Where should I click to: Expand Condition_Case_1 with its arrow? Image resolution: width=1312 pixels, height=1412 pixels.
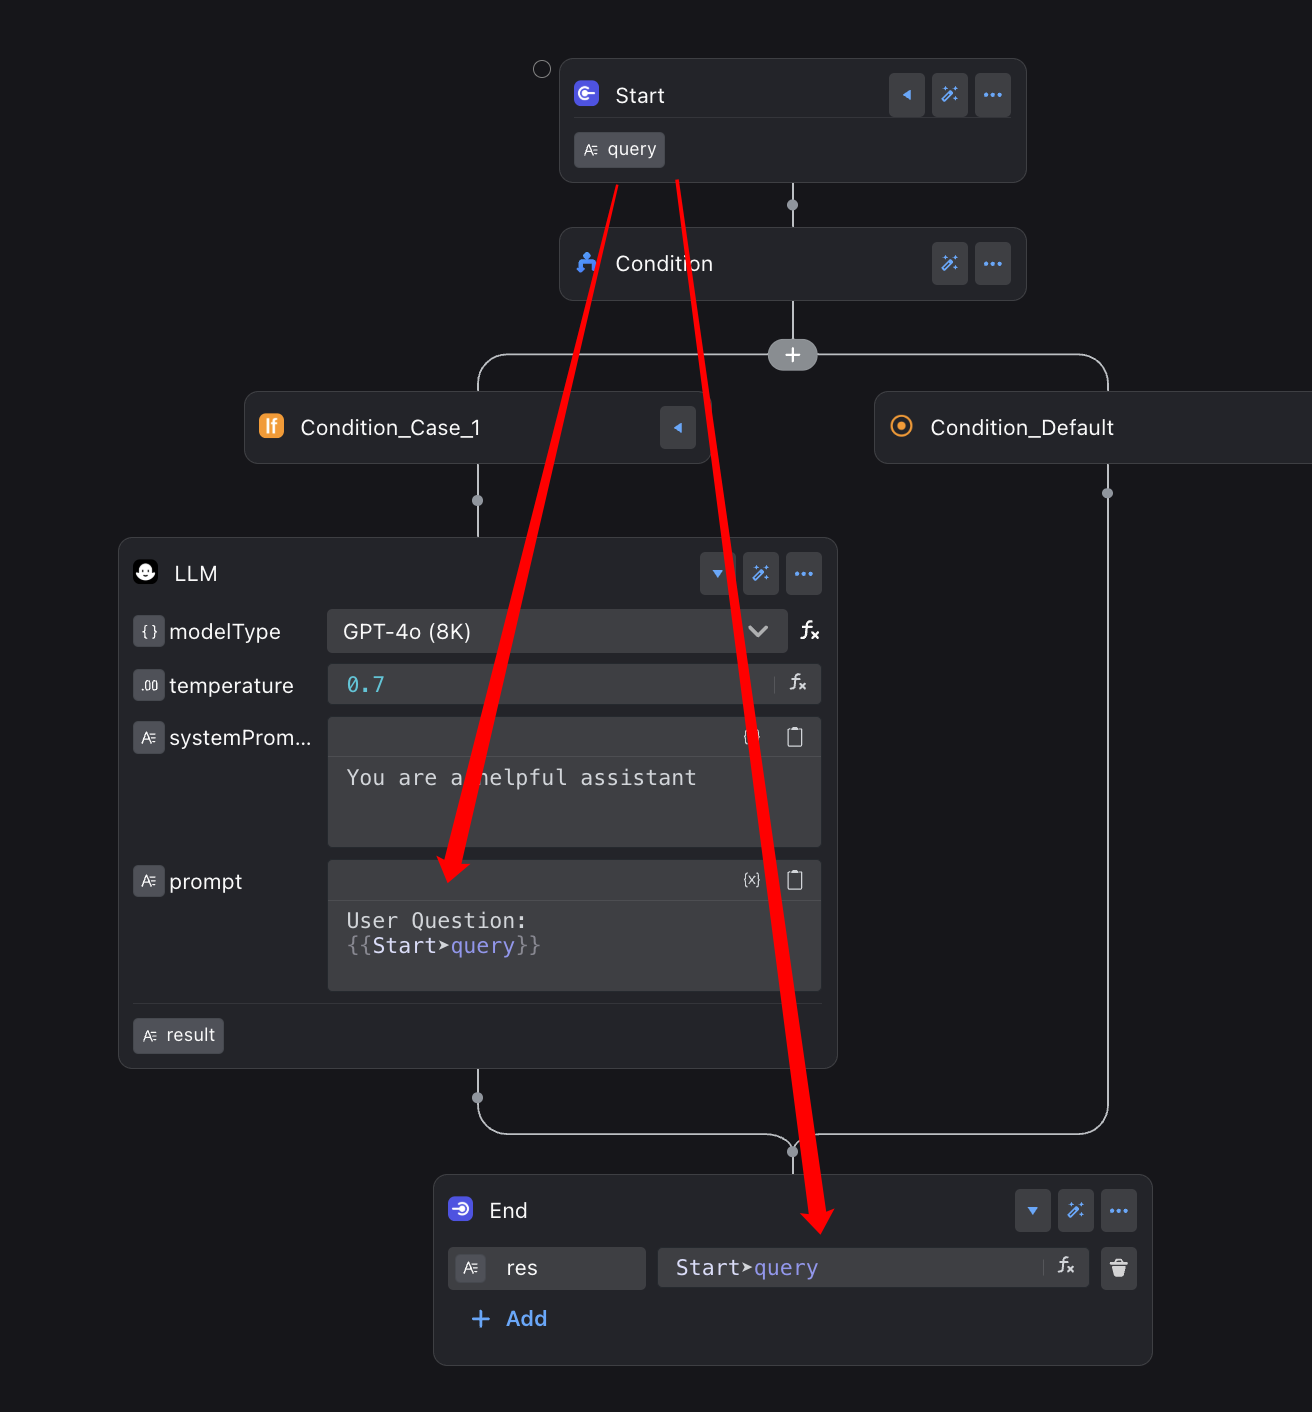pos(677,428)
